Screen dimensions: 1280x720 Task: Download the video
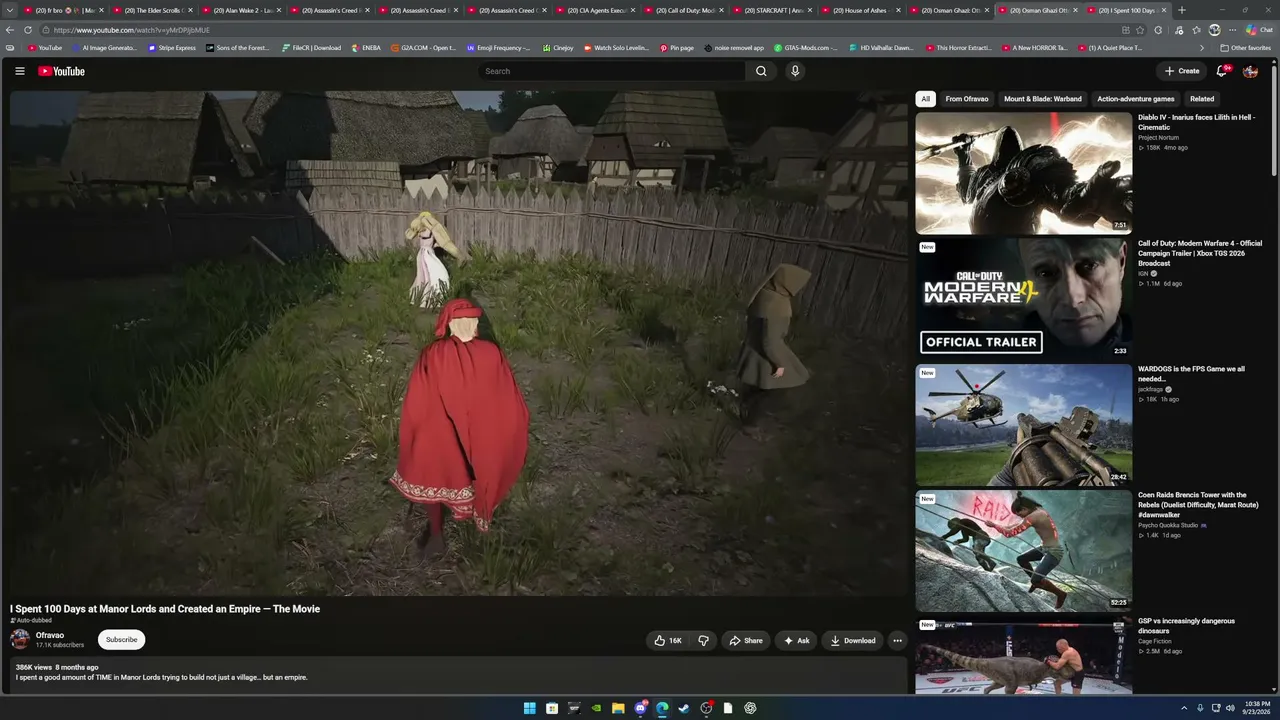853,641
